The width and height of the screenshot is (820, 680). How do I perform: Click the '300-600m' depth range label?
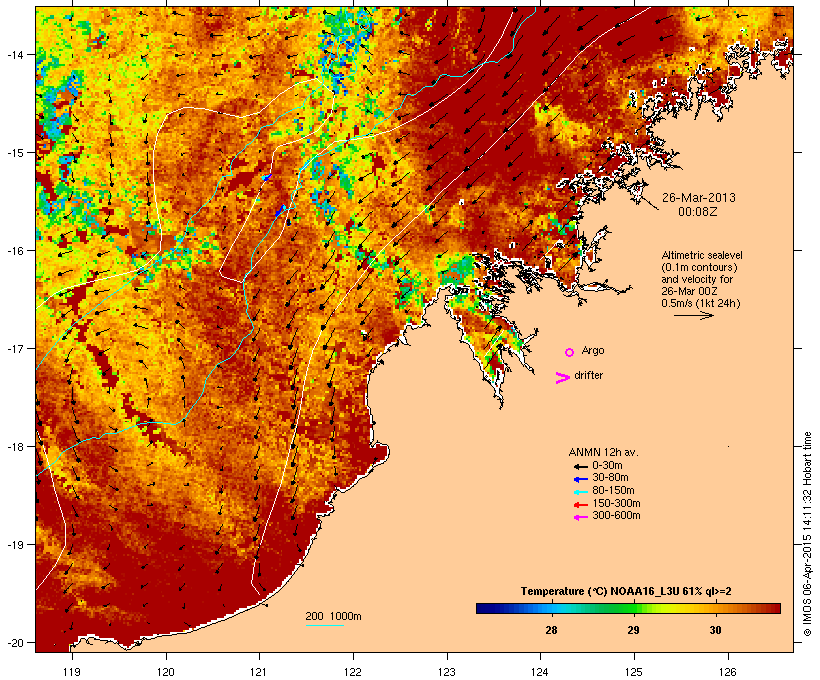pos(616,516)
